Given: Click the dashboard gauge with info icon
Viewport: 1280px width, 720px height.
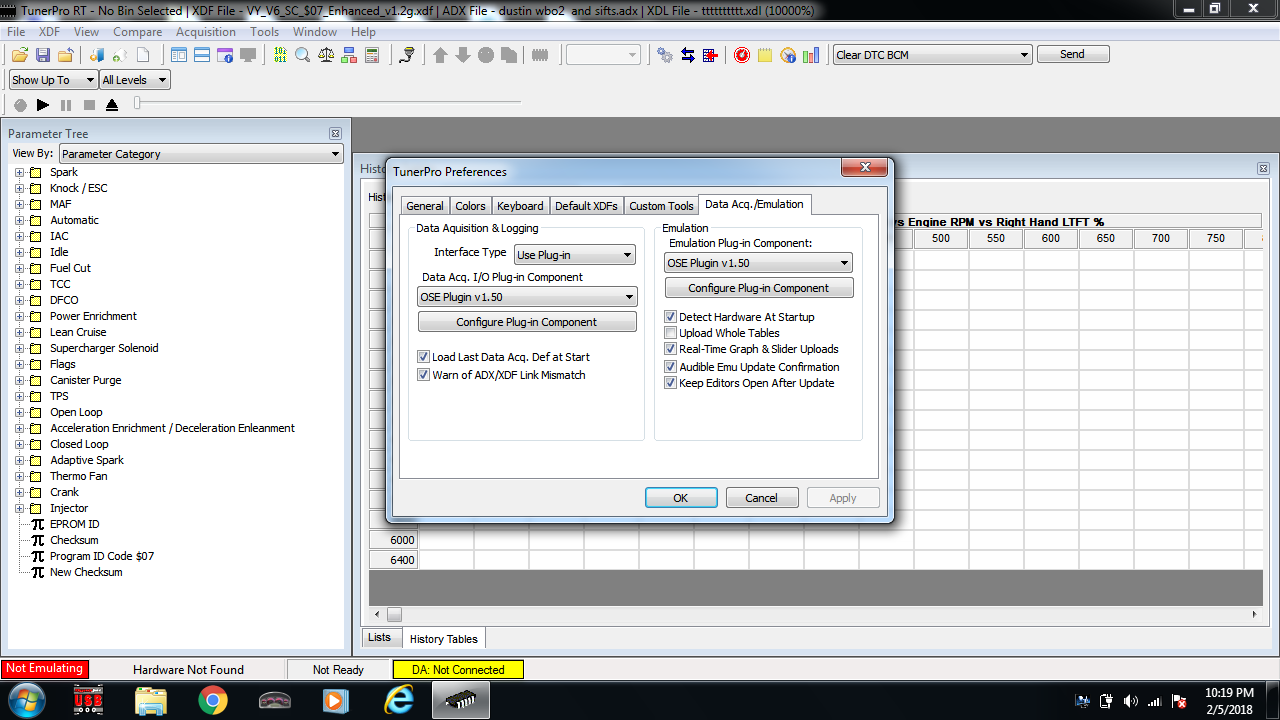Looking at the screenshot, I should click(x=788, y=55).
